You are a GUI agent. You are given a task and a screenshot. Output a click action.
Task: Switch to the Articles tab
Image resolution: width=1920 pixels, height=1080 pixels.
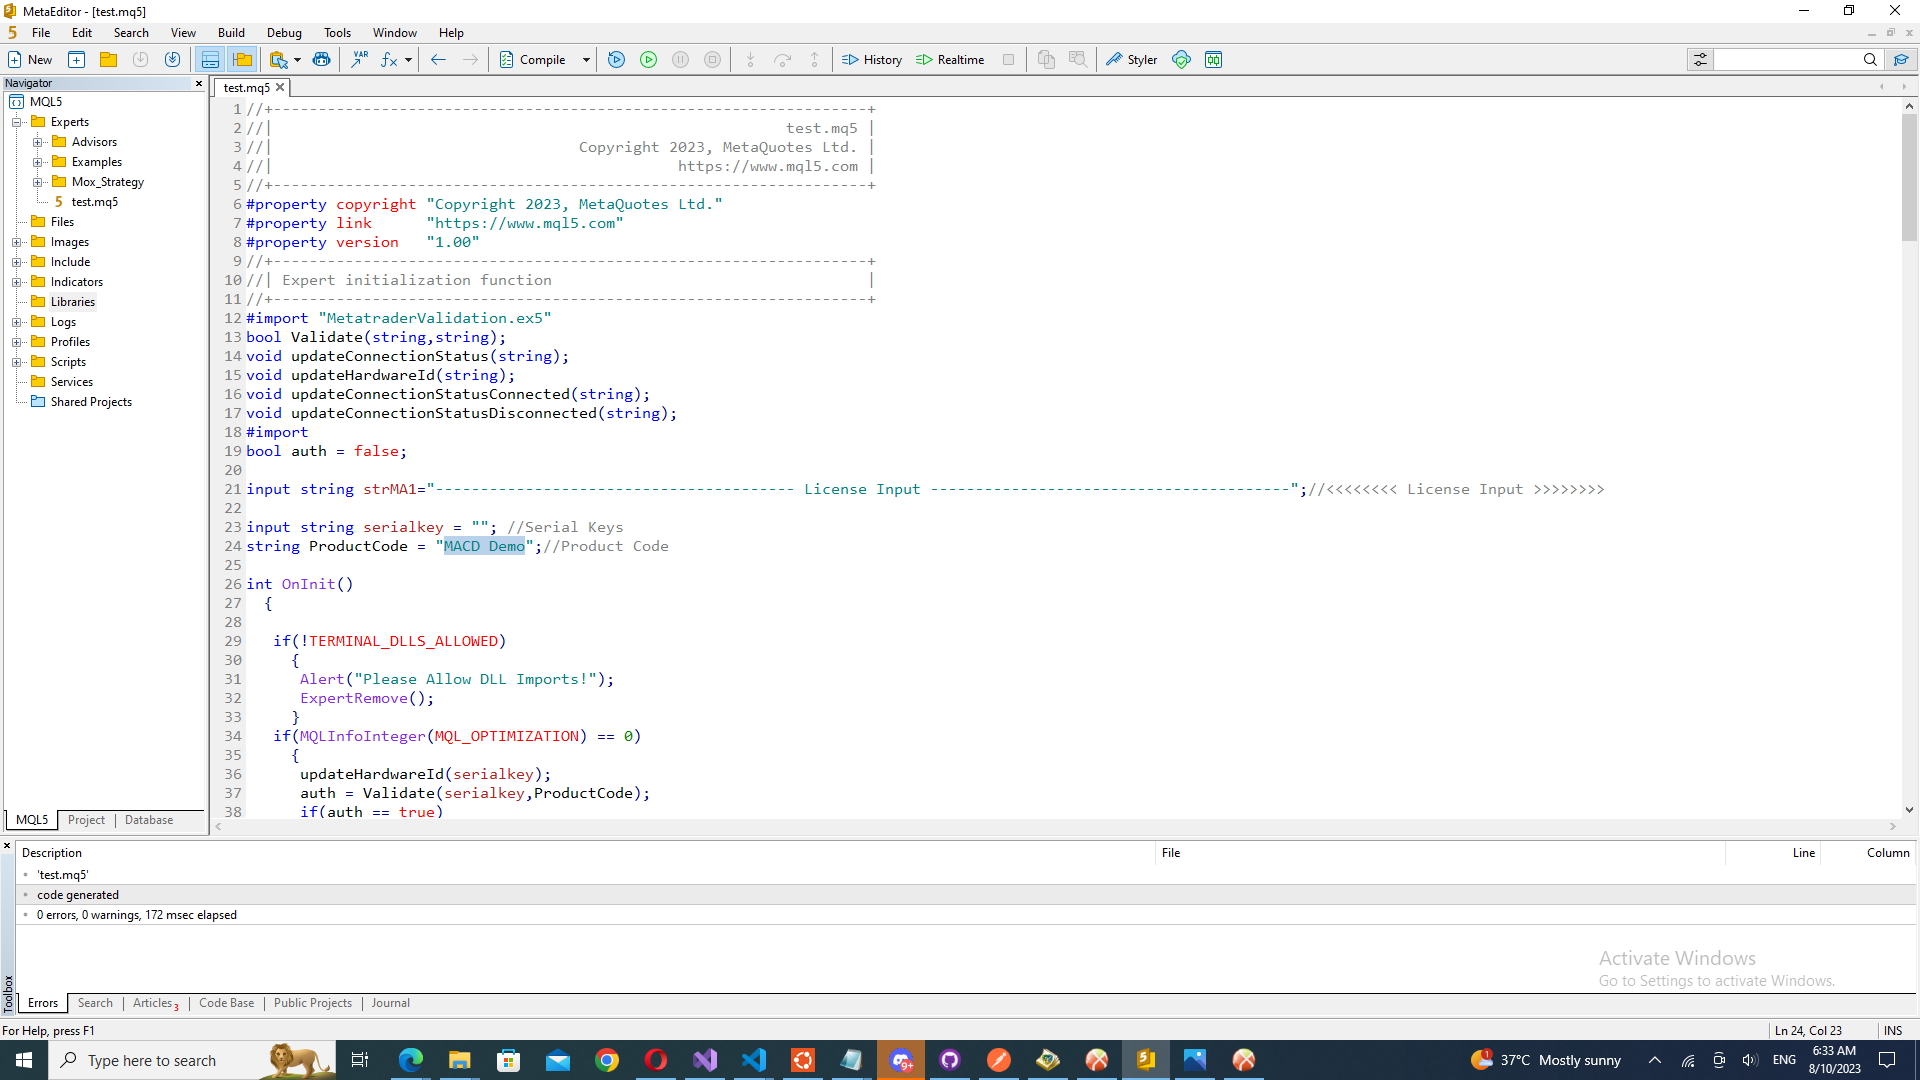pos(152,1002)
